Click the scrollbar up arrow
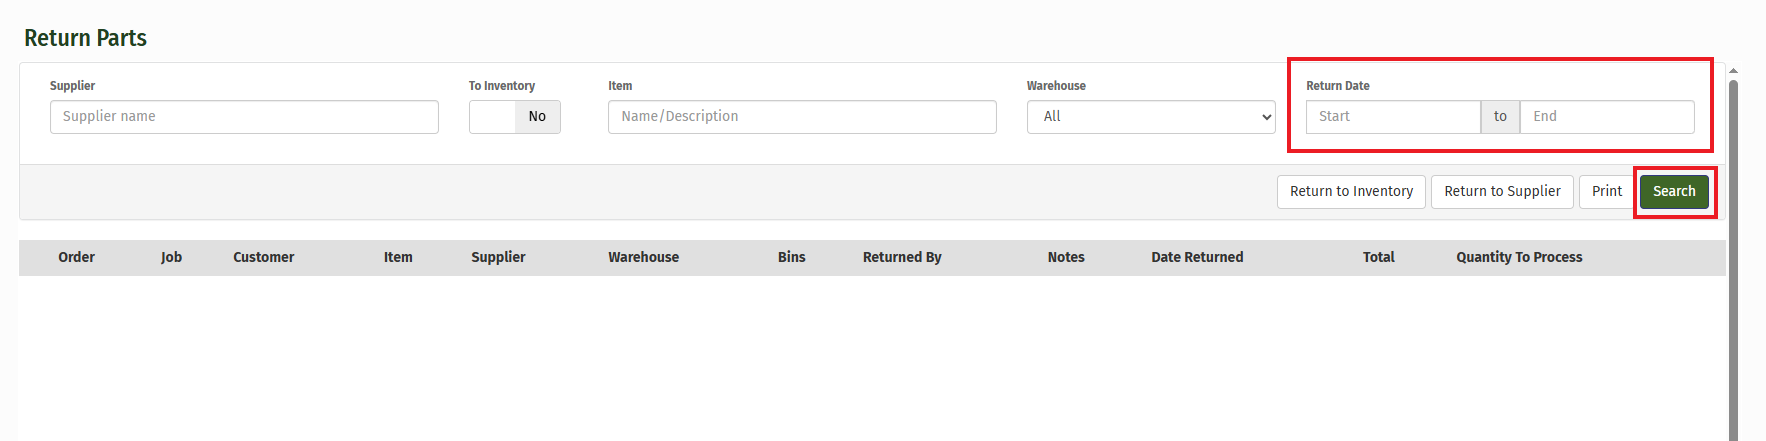 click(1733, 71)
